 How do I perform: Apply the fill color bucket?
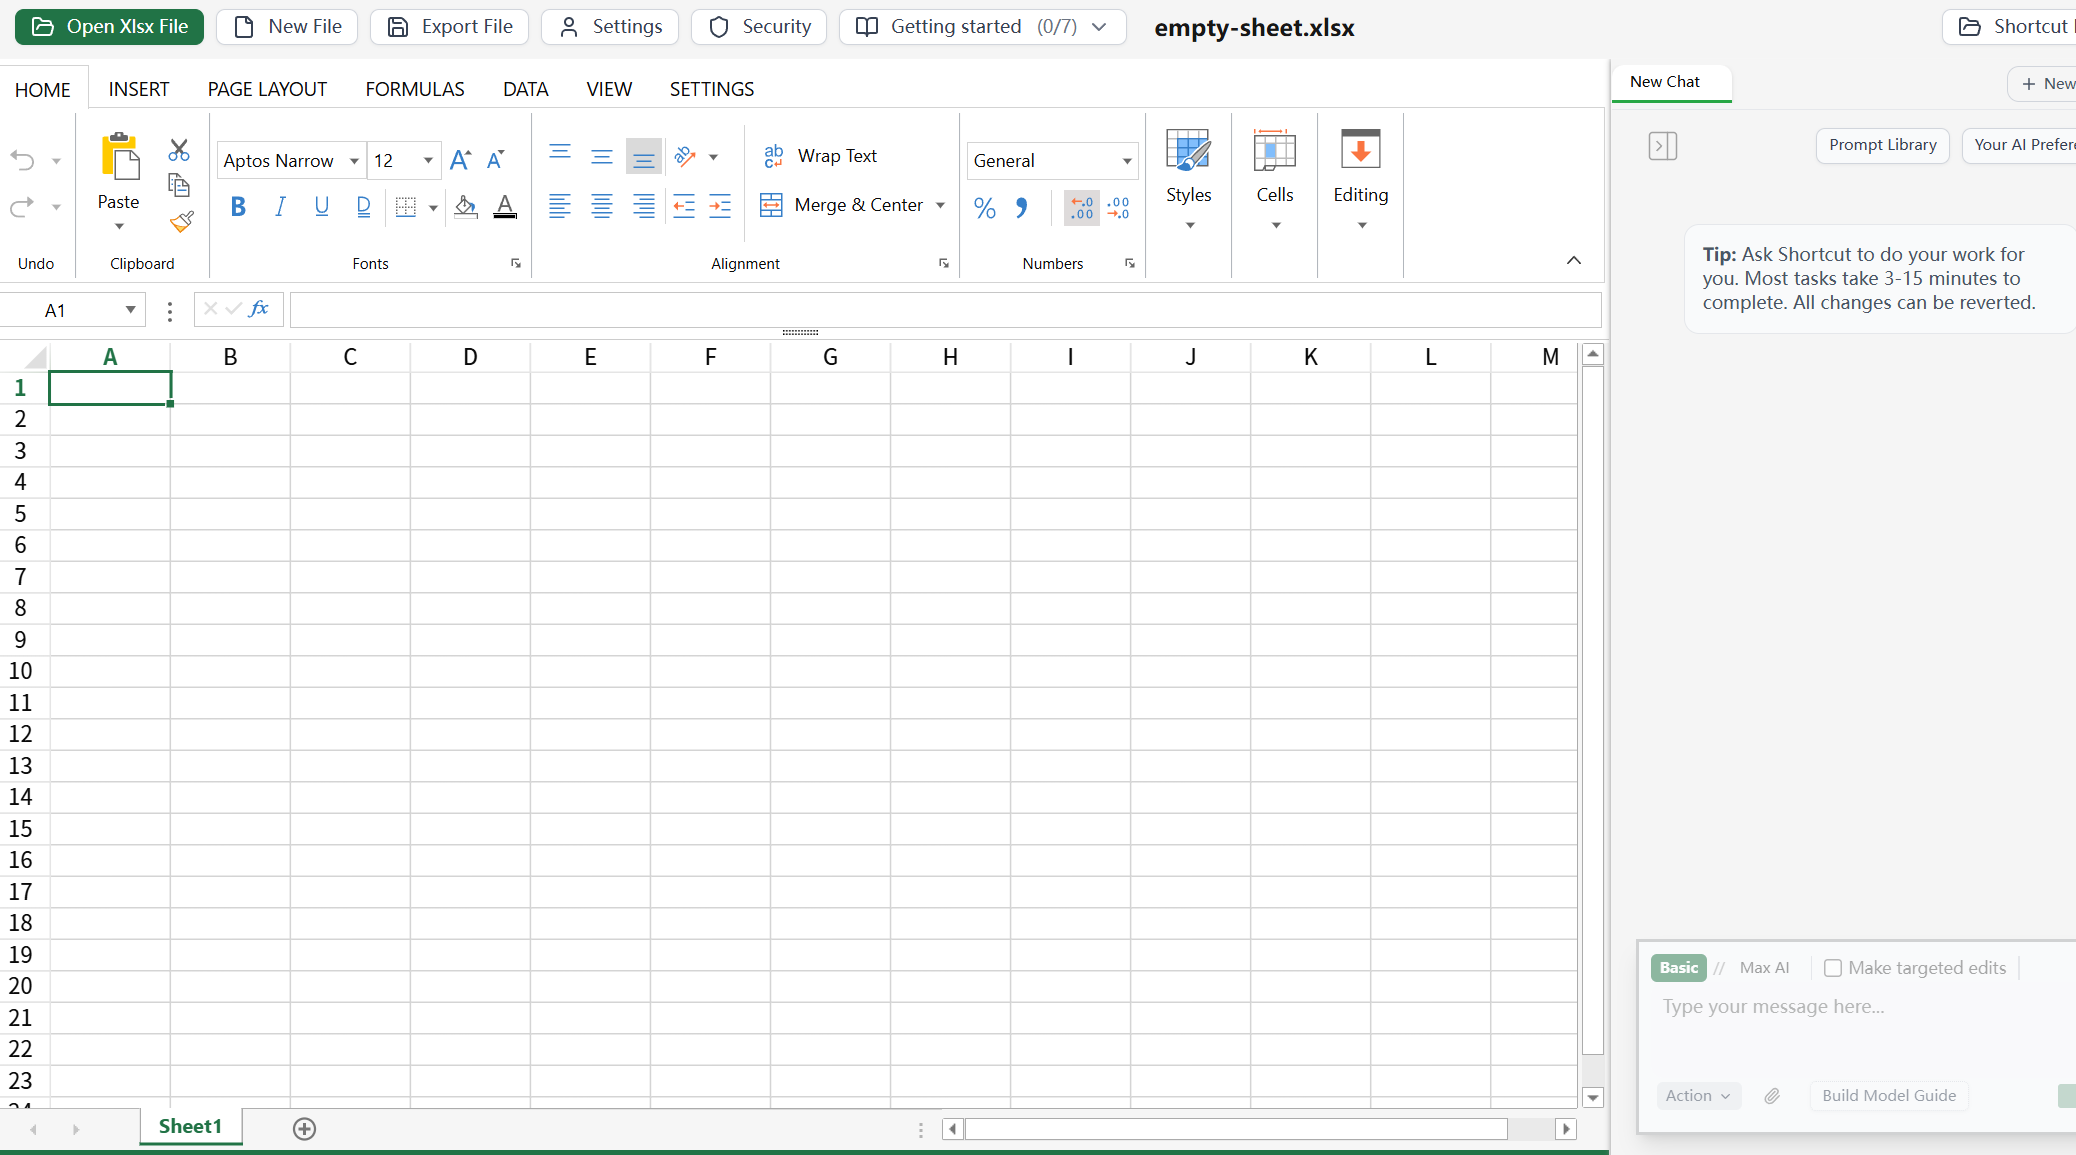click(465, 207)
